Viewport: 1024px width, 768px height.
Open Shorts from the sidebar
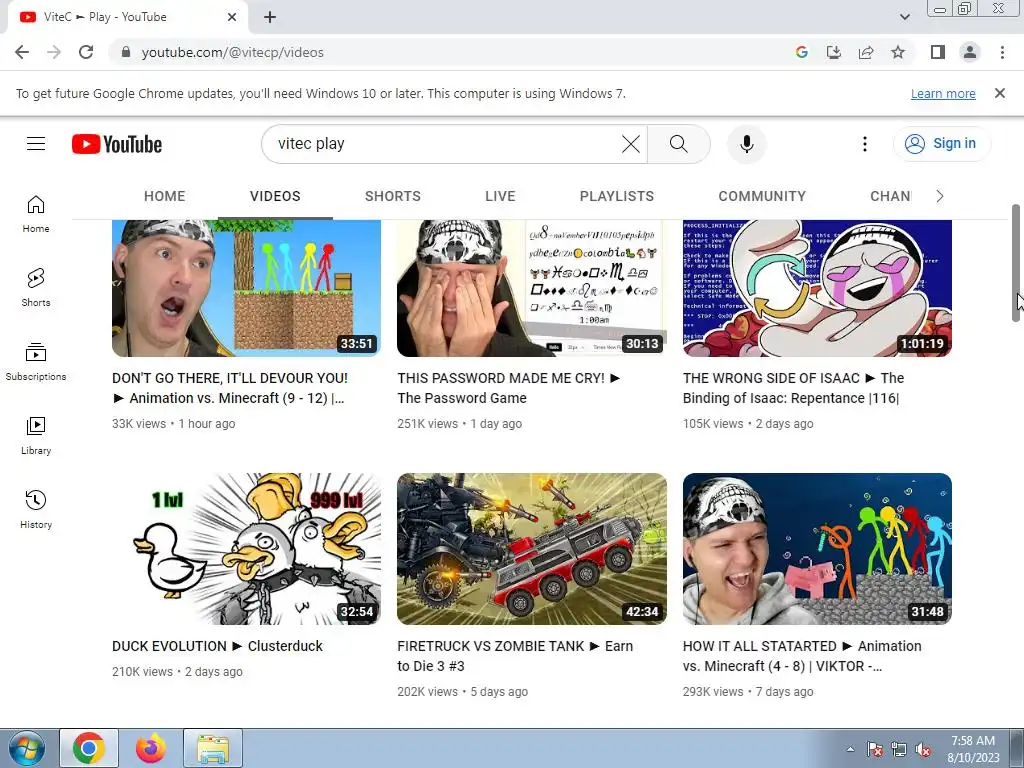[x=36, y=288]
